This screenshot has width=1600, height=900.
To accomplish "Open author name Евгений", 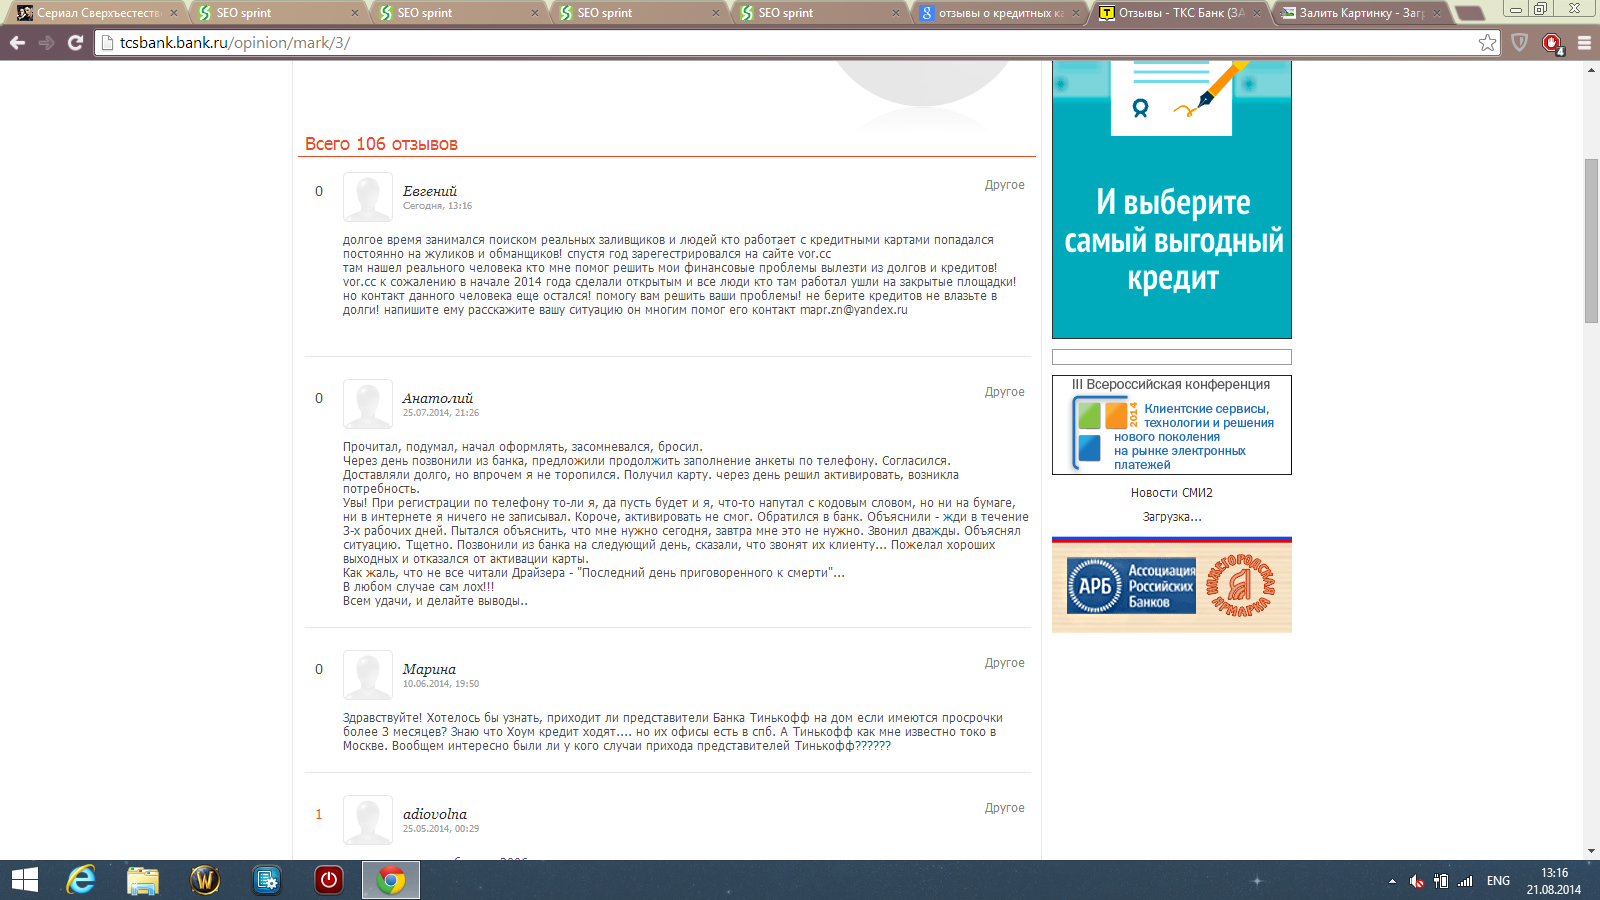I will click(430, 191).
